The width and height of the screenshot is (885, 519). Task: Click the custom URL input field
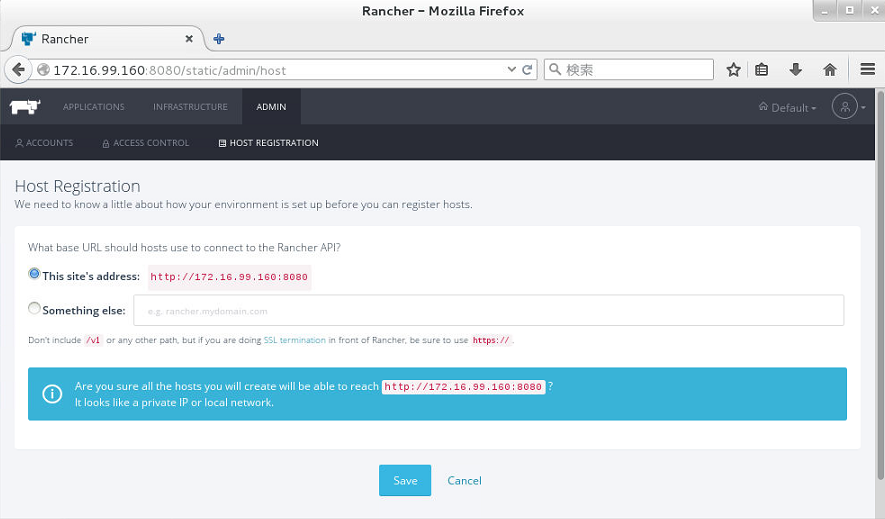489,310
